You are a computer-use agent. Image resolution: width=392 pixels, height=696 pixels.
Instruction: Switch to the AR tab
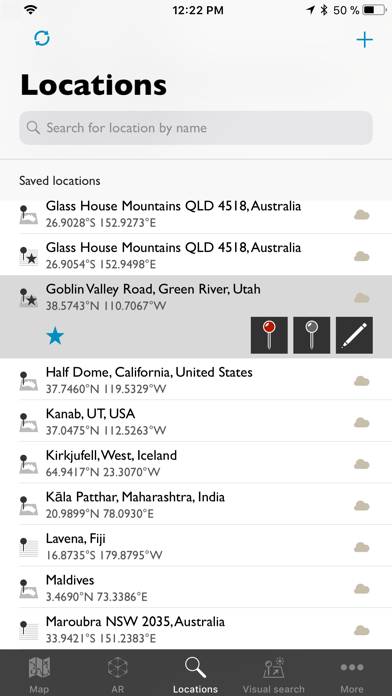click(x=118, y=674)
